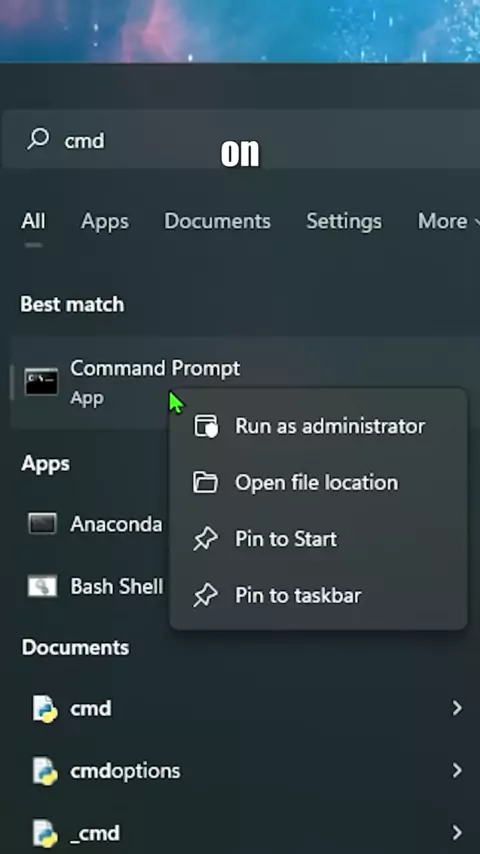Click the search magnifier icon
This screenshot has width=480, height=854.
(x=38, y=139)
